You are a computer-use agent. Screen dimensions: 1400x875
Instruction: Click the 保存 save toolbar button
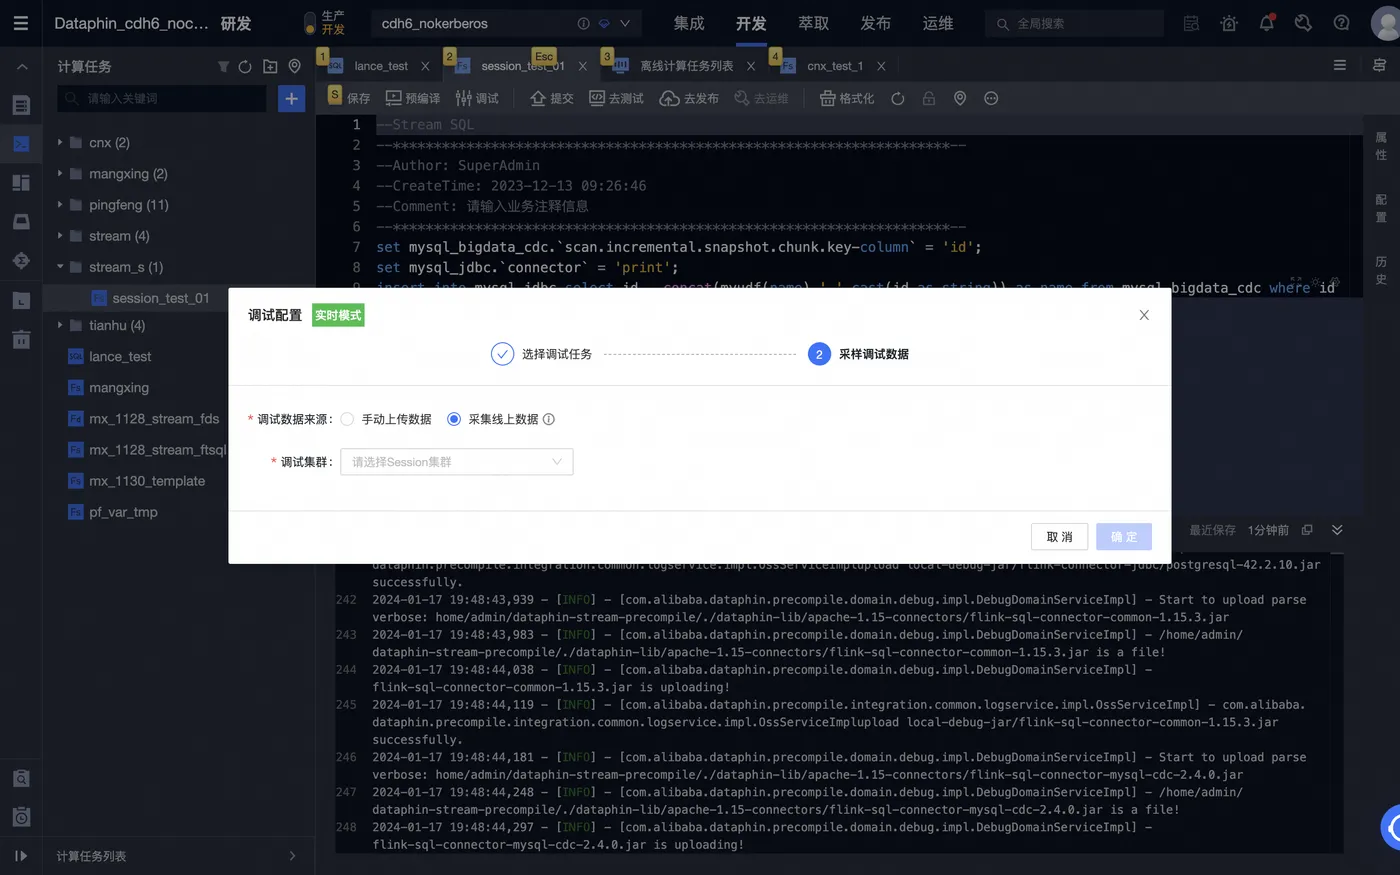pyautogui.click(x=349, y=98)
